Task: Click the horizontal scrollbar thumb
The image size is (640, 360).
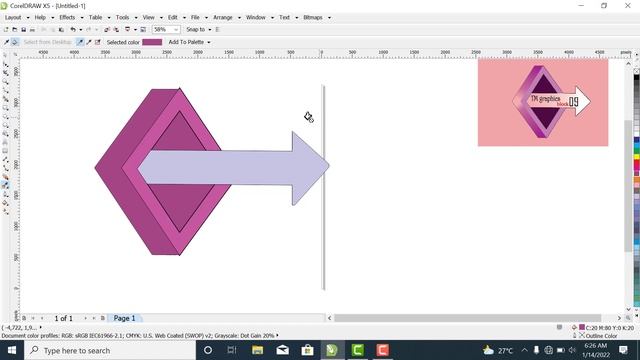Action: pyautogui.click(x=467, y=318)
